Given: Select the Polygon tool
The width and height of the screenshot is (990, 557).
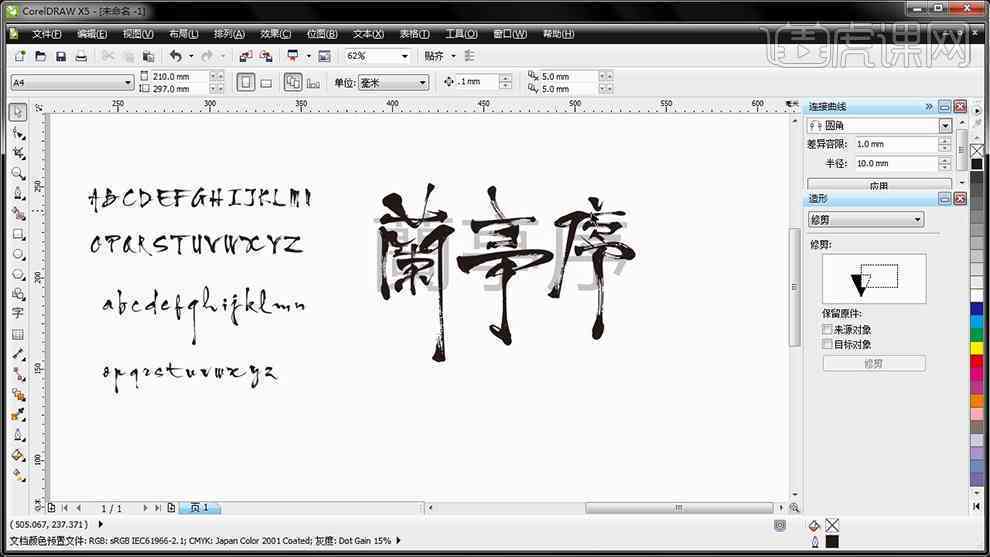Looking at the screenshot, I should [x=18, y=275].
